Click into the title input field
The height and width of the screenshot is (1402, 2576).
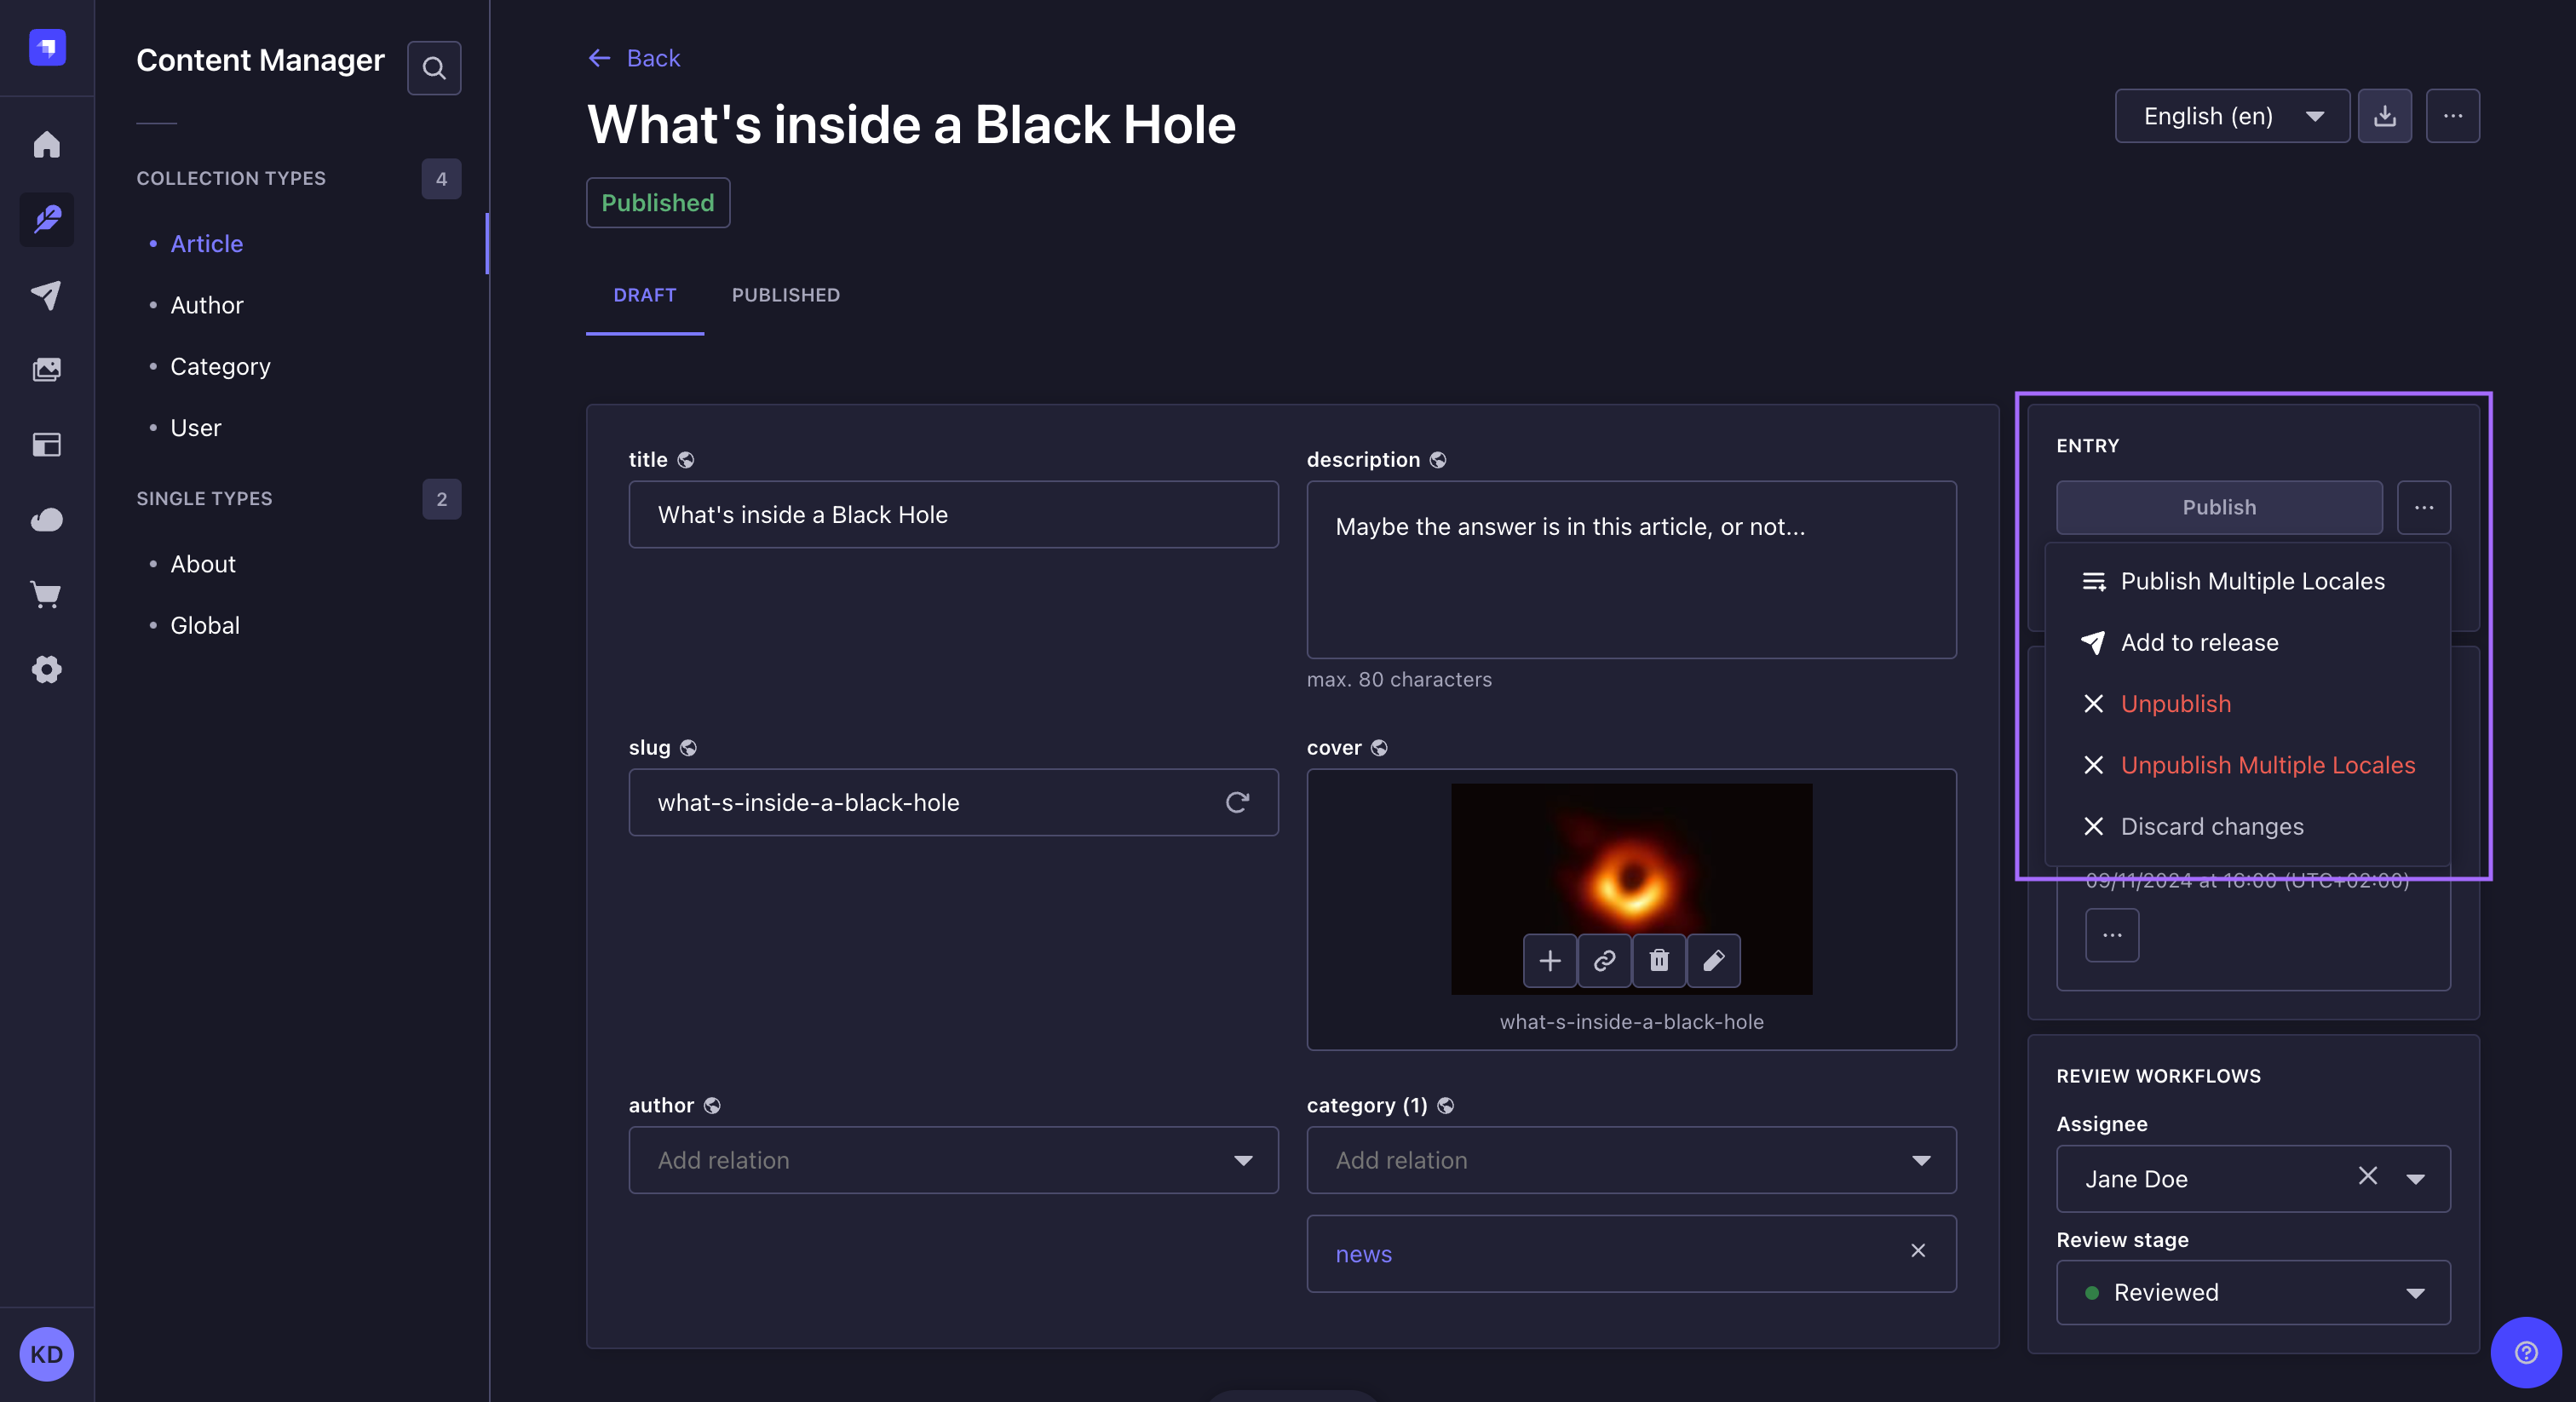click(952, 514)
